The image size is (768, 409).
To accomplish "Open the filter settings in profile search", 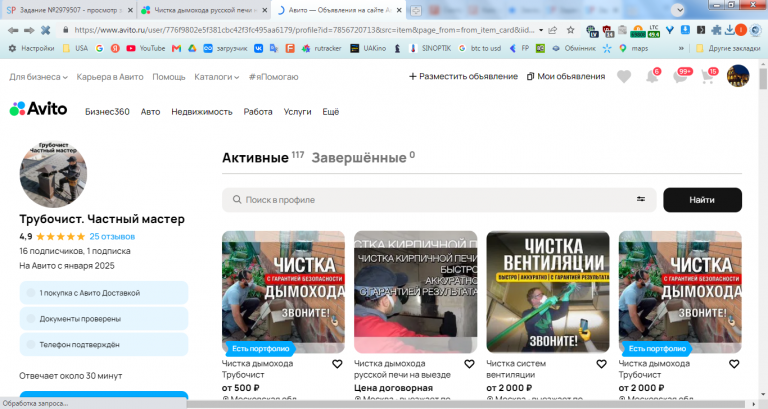I will [641, 199].
